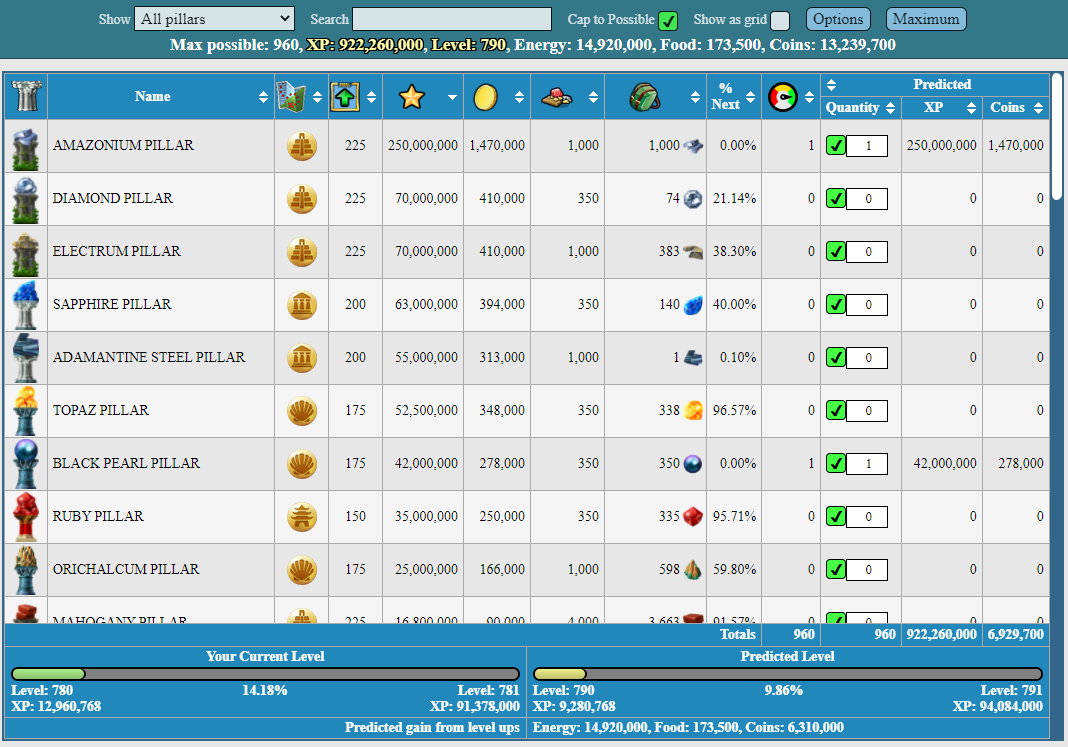The image size is (1068, 747).
Task: Click the Amazonium Pillar quantity input
Action: 867,146
